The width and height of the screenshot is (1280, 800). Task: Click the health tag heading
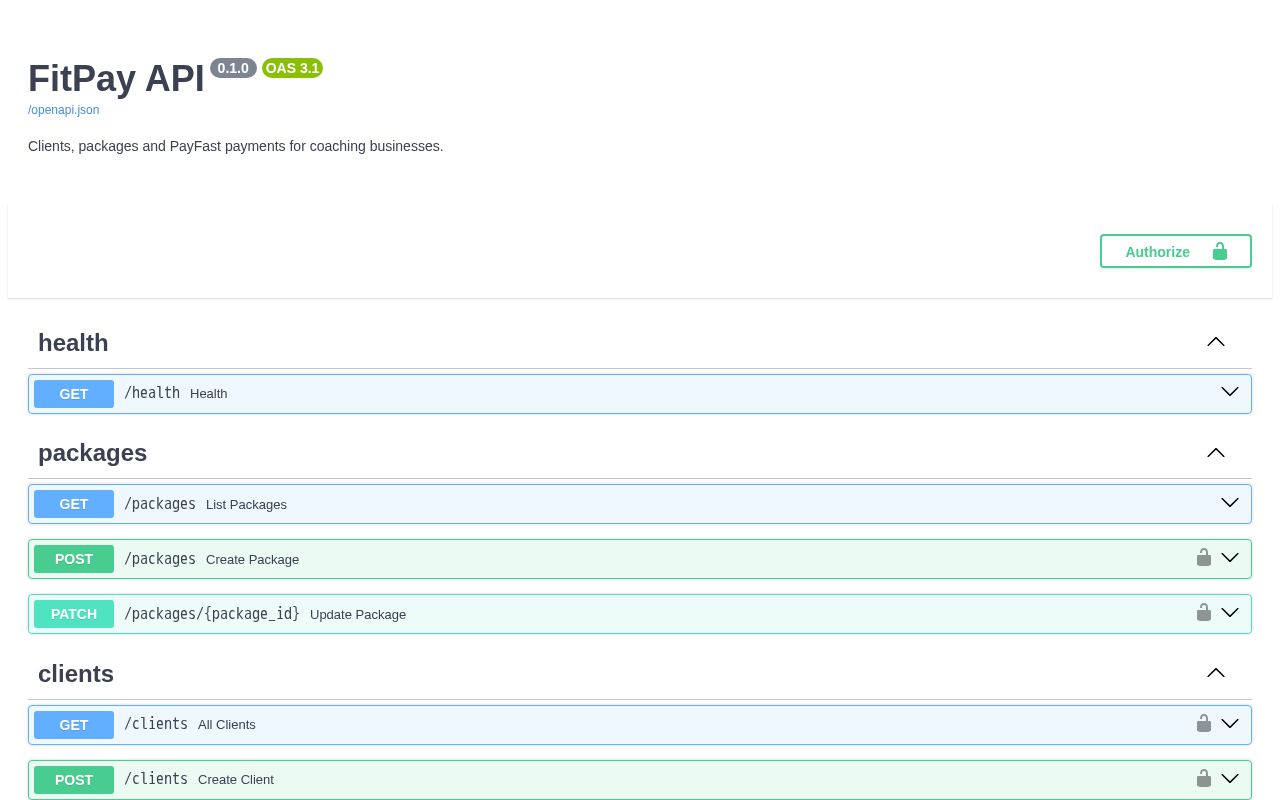tap(73, 343)
